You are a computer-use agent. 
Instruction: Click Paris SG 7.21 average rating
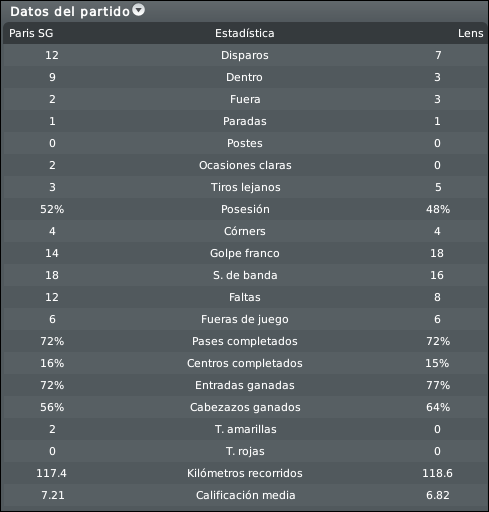click(x=53, y=495)
